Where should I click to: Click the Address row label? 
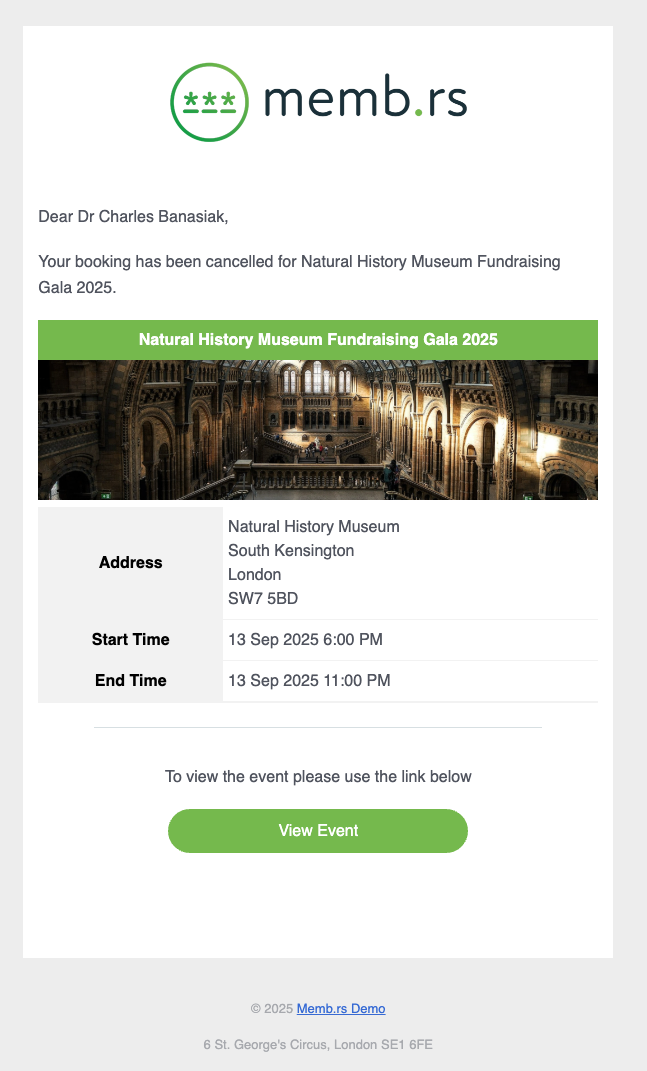(131, 563)
